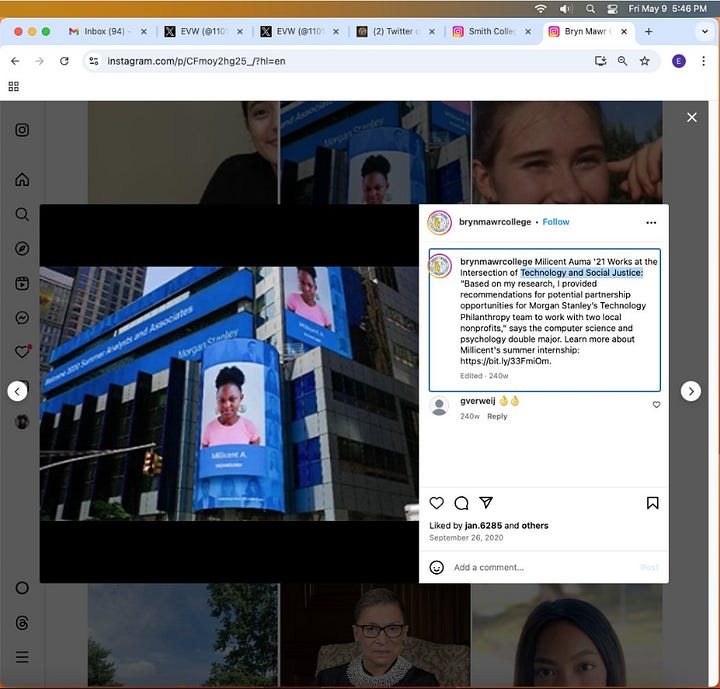
Task: Close the Smith College tab
Action: point(528,32)
